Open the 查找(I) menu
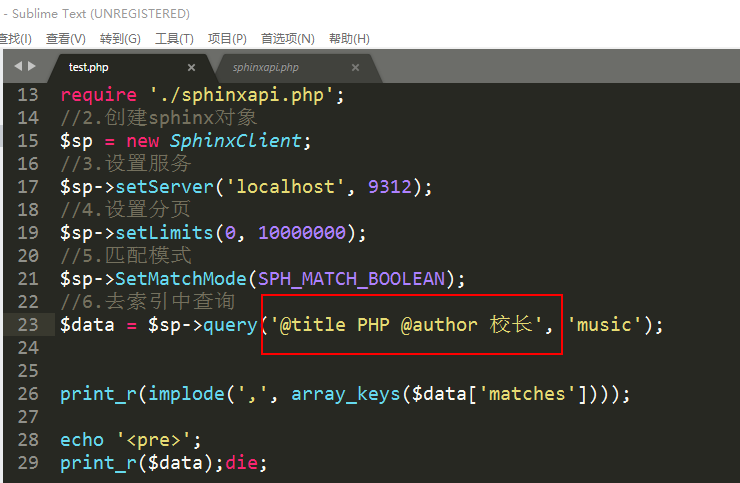The width and height of the screenshot is (740, 483). [x=14, y=38]
